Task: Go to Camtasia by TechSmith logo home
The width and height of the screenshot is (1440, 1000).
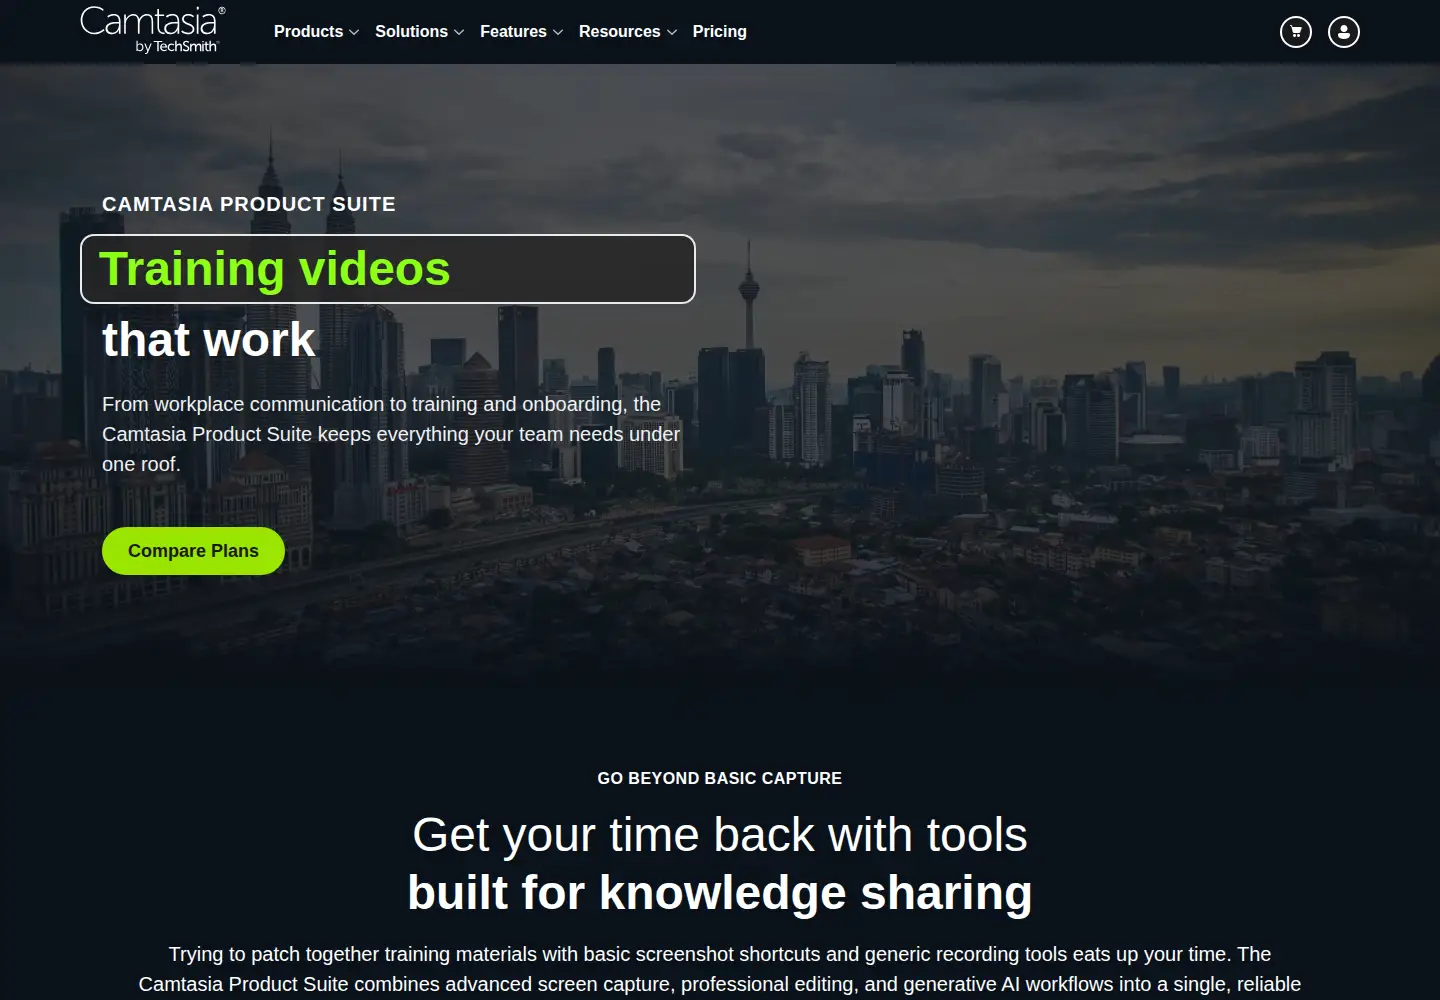Action: pyautogui.click(x=153, y=30)
